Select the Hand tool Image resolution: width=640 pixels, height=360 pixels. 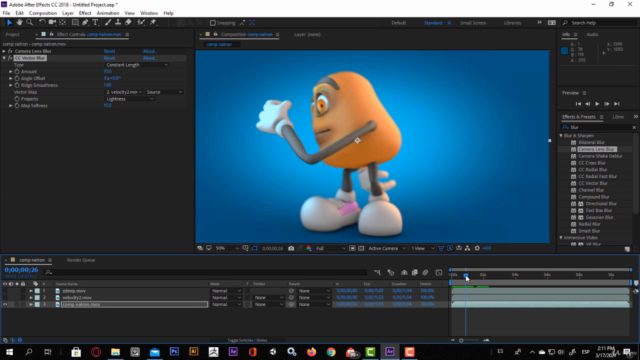(19, 22)
